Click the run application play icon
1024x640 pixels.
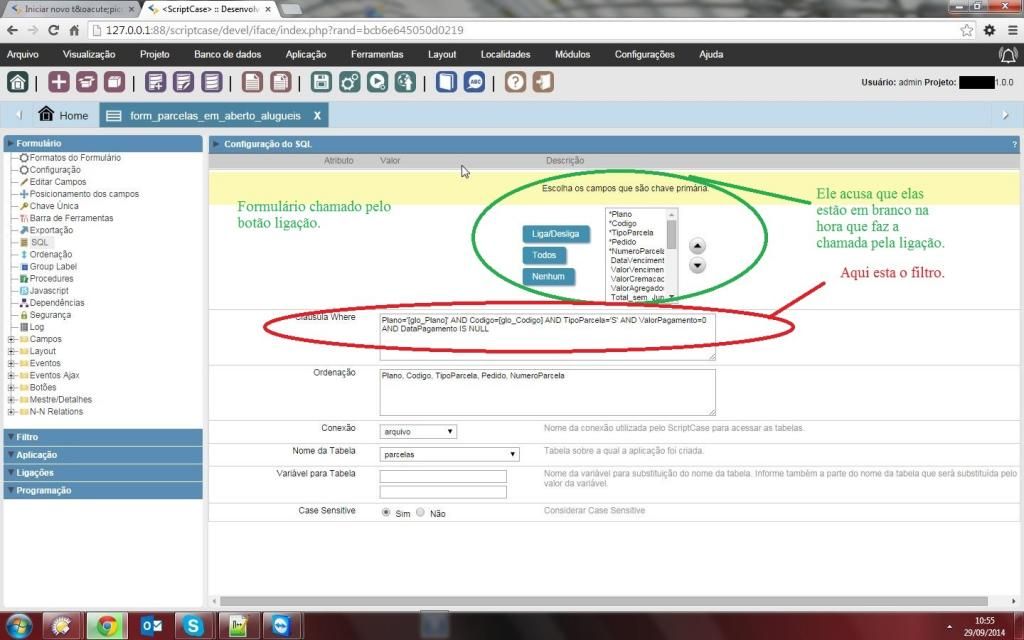(377, 82)
